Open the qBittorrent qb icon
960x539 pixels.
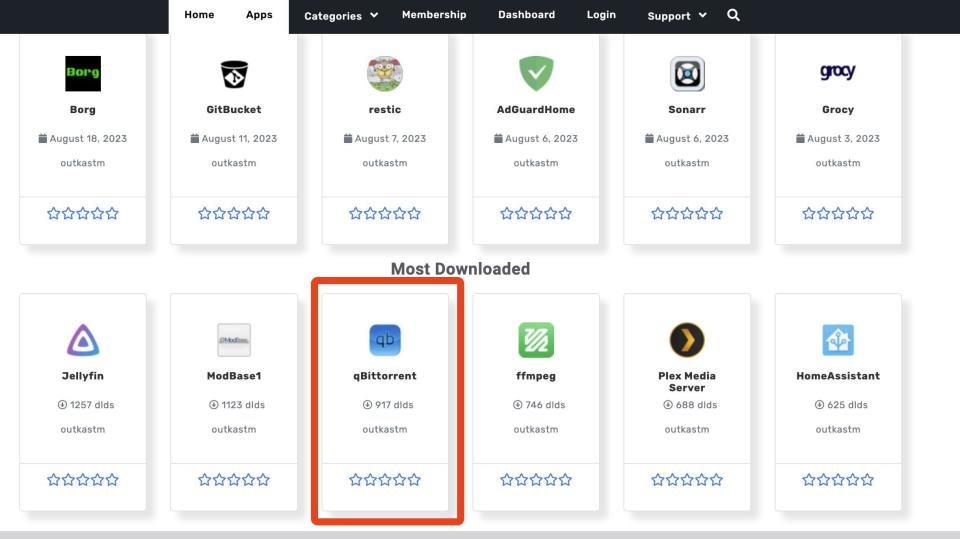(384, 340)
